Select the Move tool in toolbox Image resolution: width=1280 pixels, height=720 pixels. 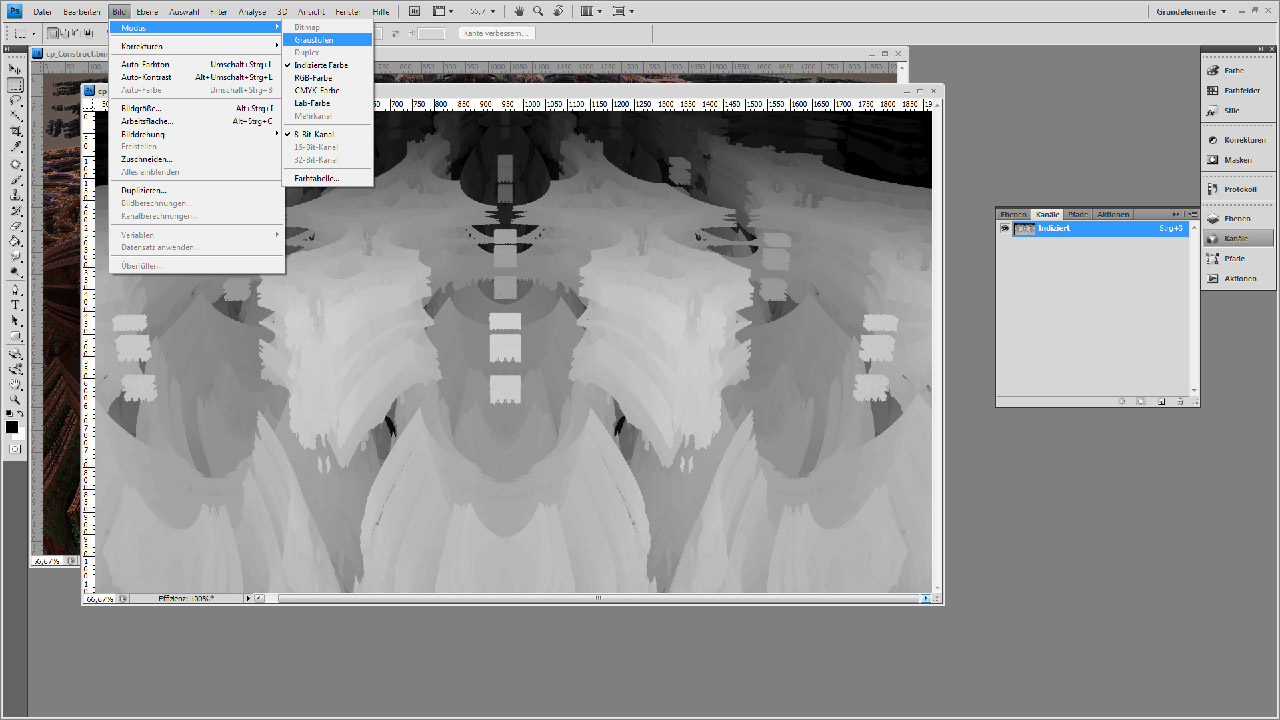16,69
